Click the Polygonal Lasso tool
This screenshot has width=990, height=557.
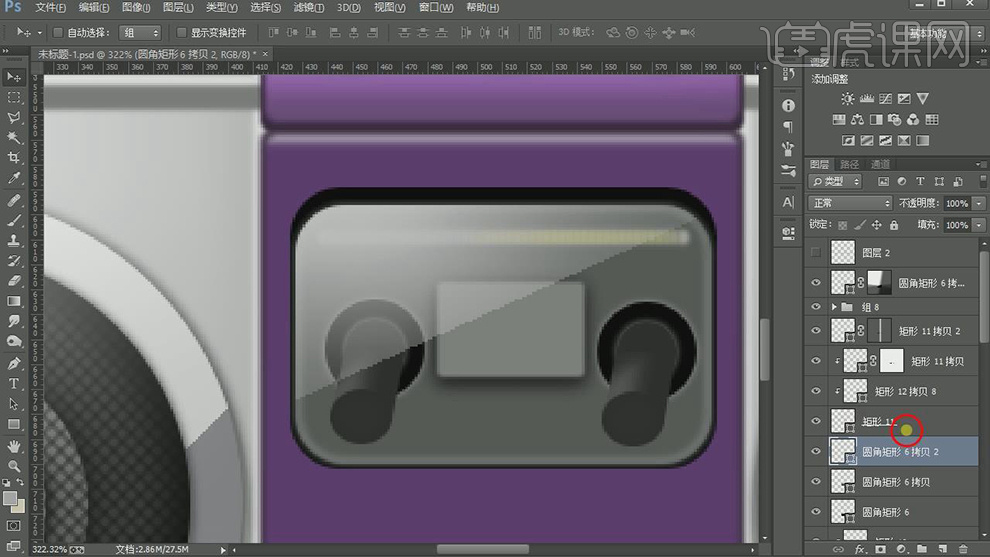tap(14, 117)
